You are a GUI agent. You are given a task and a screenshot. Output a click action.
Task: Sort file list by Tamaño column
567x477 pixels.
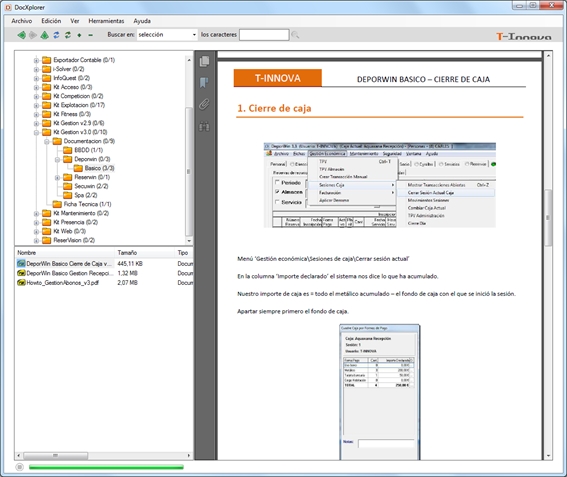tap(145, 253)
